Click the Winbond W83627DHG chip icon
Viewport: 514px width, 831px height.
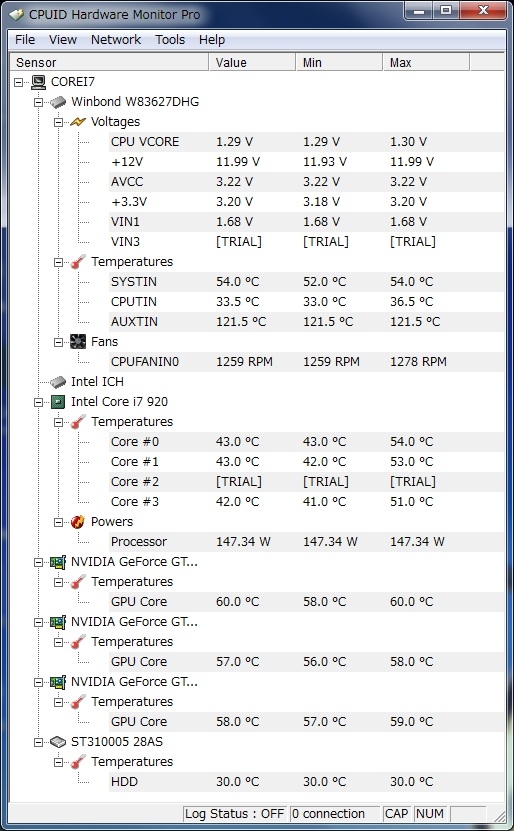click(x=58, y=102)
